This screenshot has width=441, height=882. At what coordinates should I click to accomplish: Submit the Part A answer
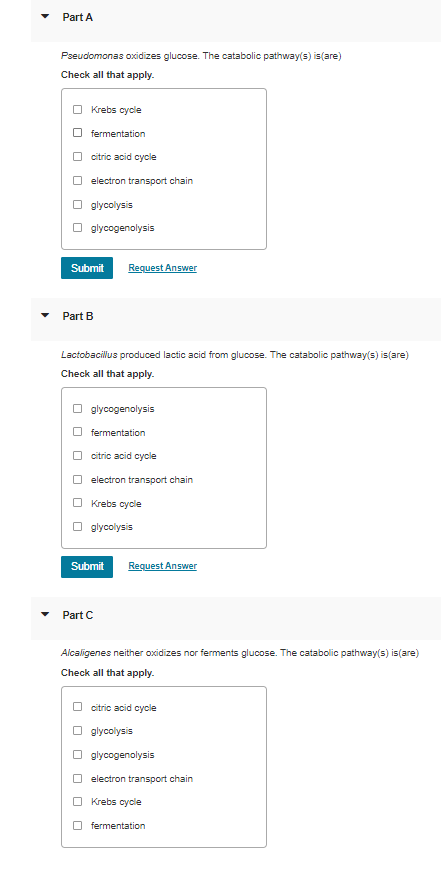pos(87,268)
